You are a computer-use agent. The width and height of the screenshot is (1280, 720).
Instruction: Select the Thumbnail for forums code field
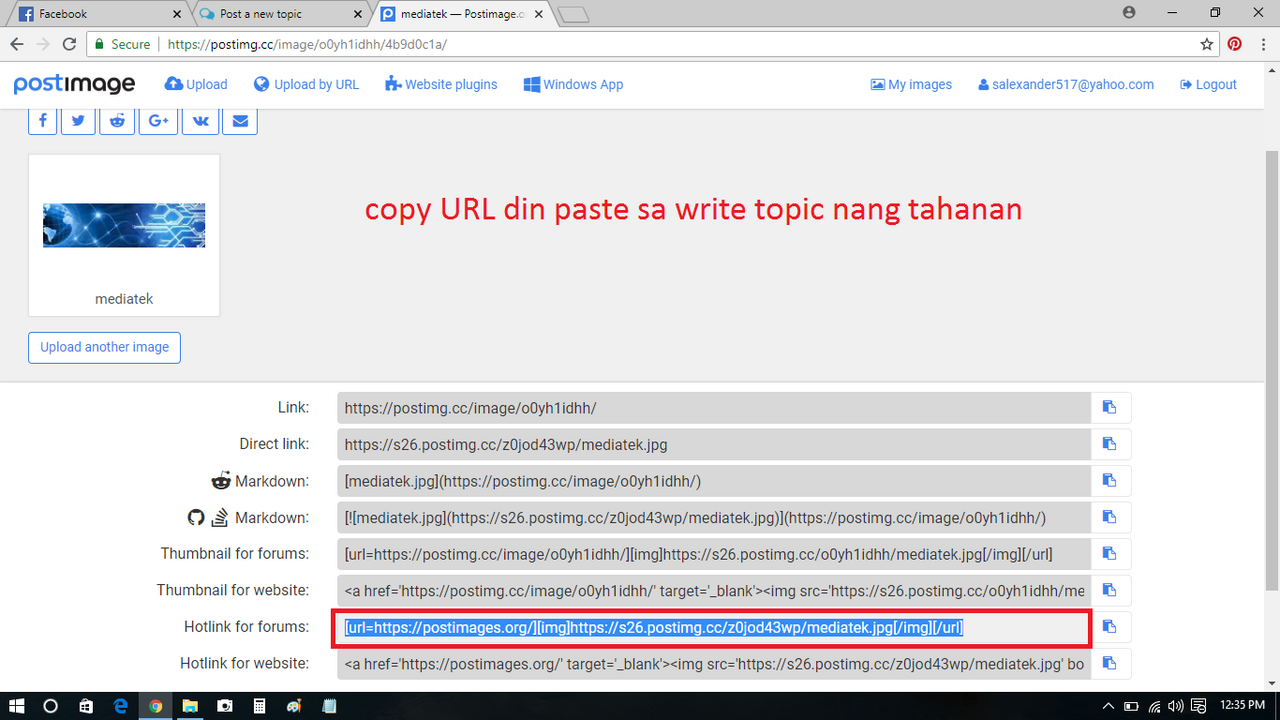[x=714, y=554]
